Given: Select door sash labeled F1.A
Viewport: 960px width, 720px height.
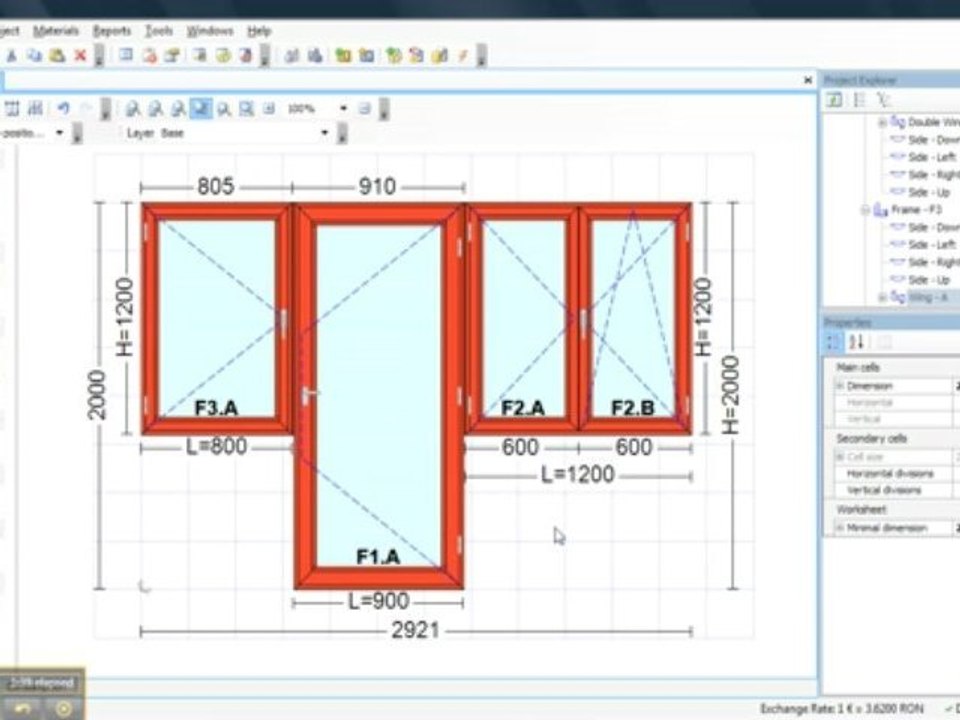Looking at the screenshot, I should (378, 396).
